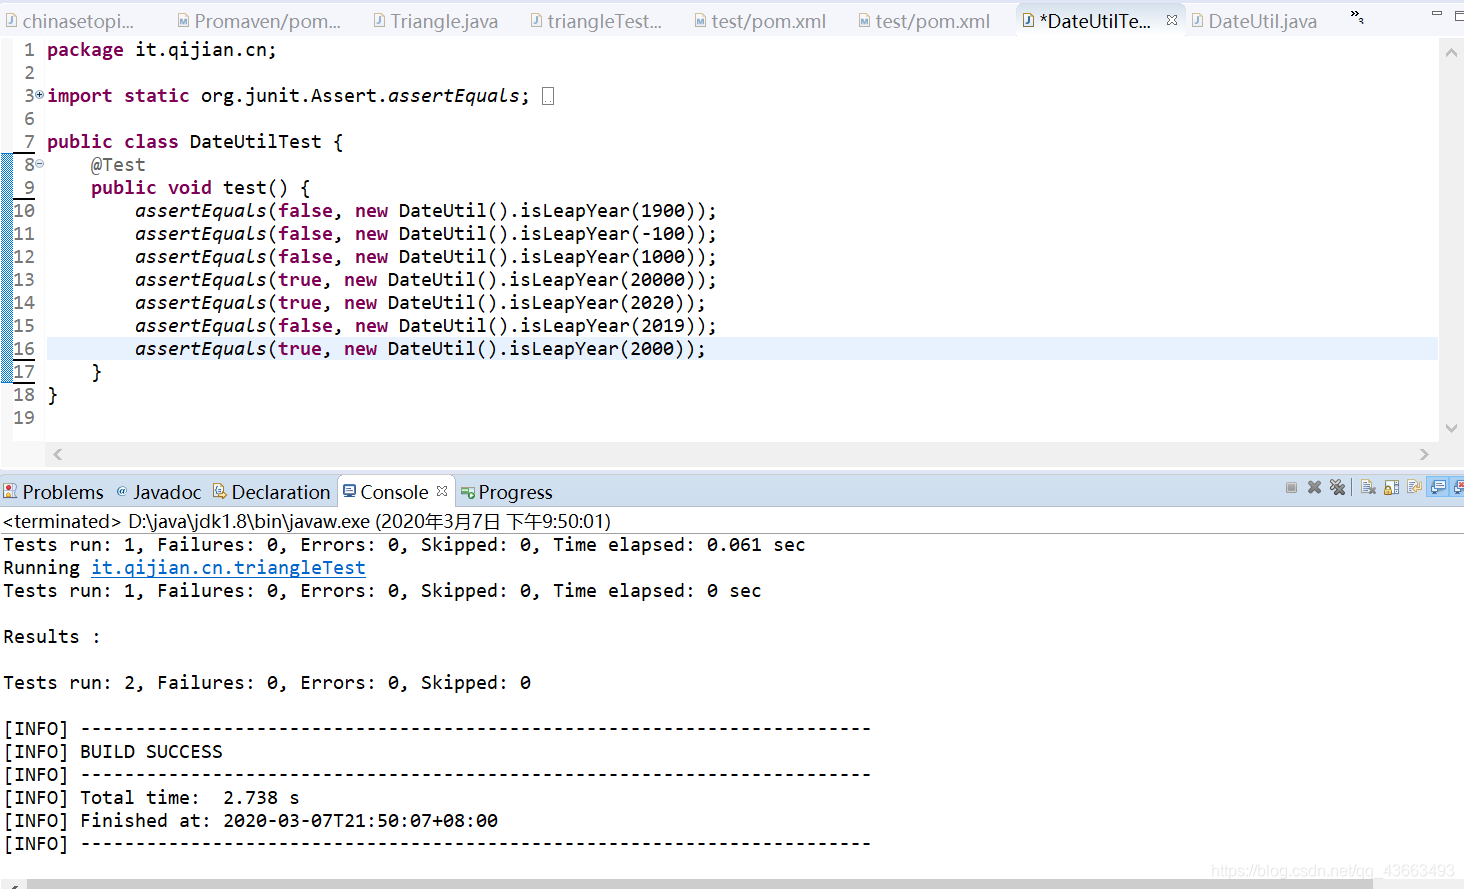Image resolution: width=1464 pixels, height=889 pixels.
Task: Minimize the editor area
Action: coord(1437,14)
